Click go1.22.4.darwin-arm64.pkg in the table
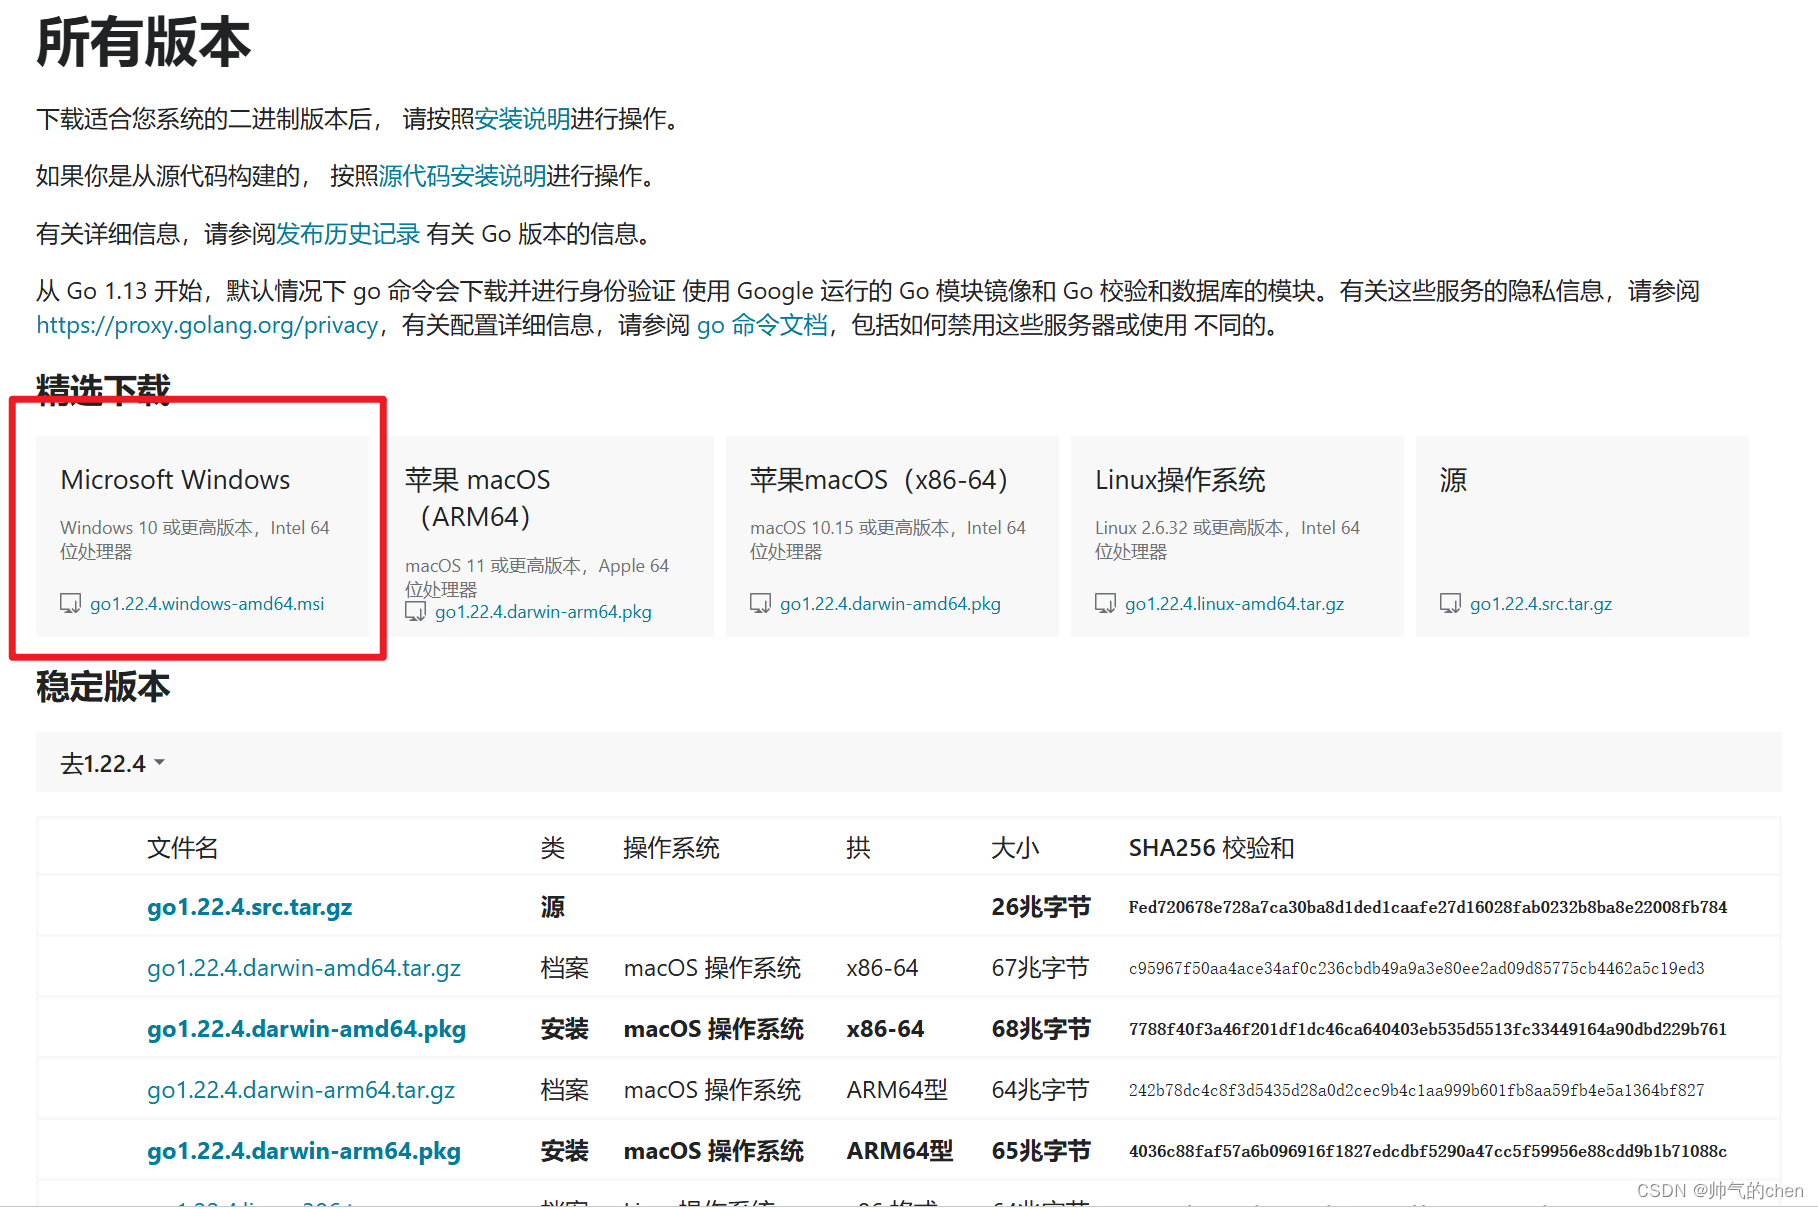 304,1151
